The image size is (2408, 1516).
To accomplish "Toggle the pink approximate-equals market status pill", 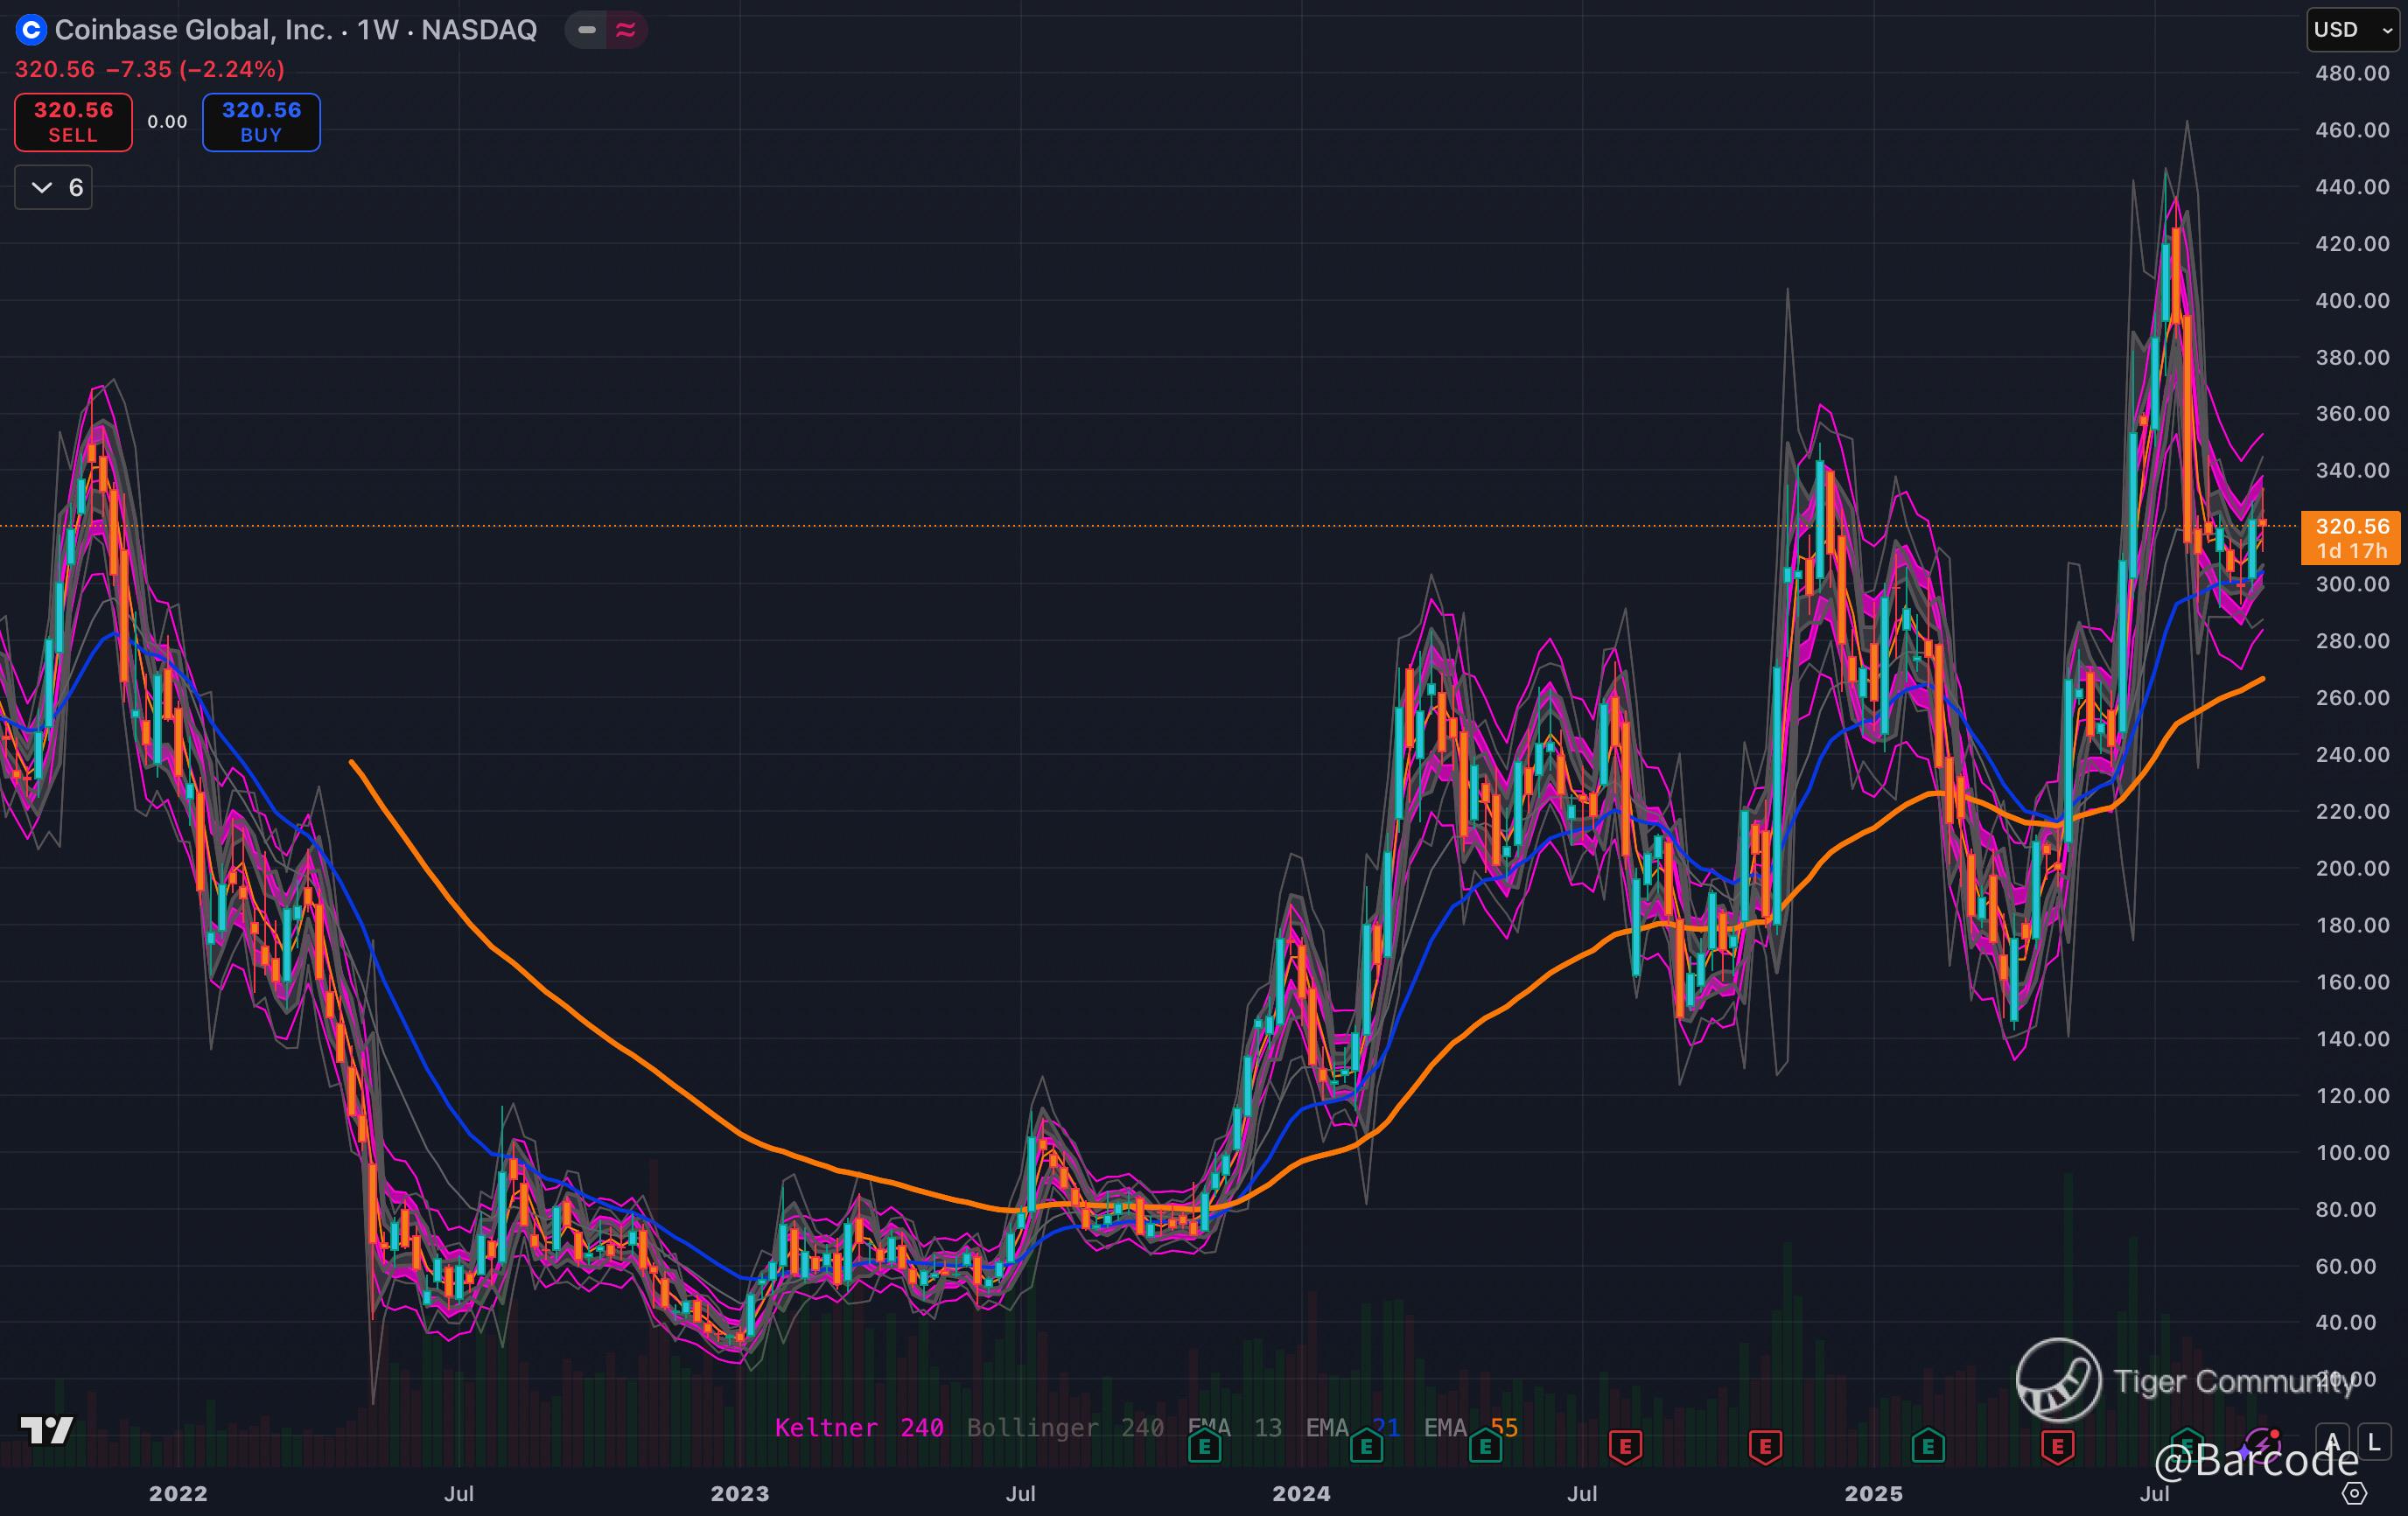I will pyautogui.click(x=626, y=30).
